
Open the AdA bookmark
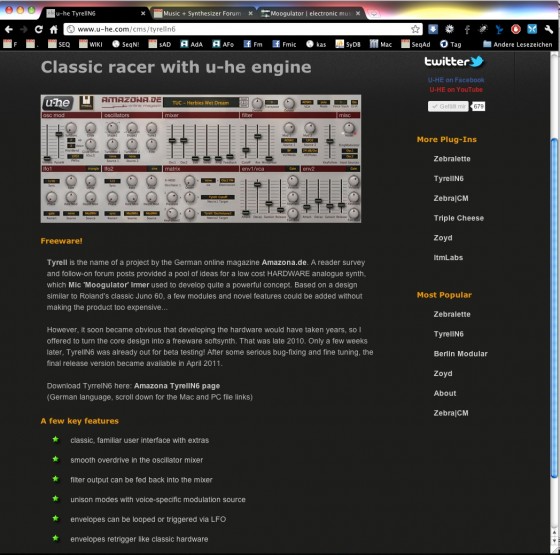tap(191, 44)
